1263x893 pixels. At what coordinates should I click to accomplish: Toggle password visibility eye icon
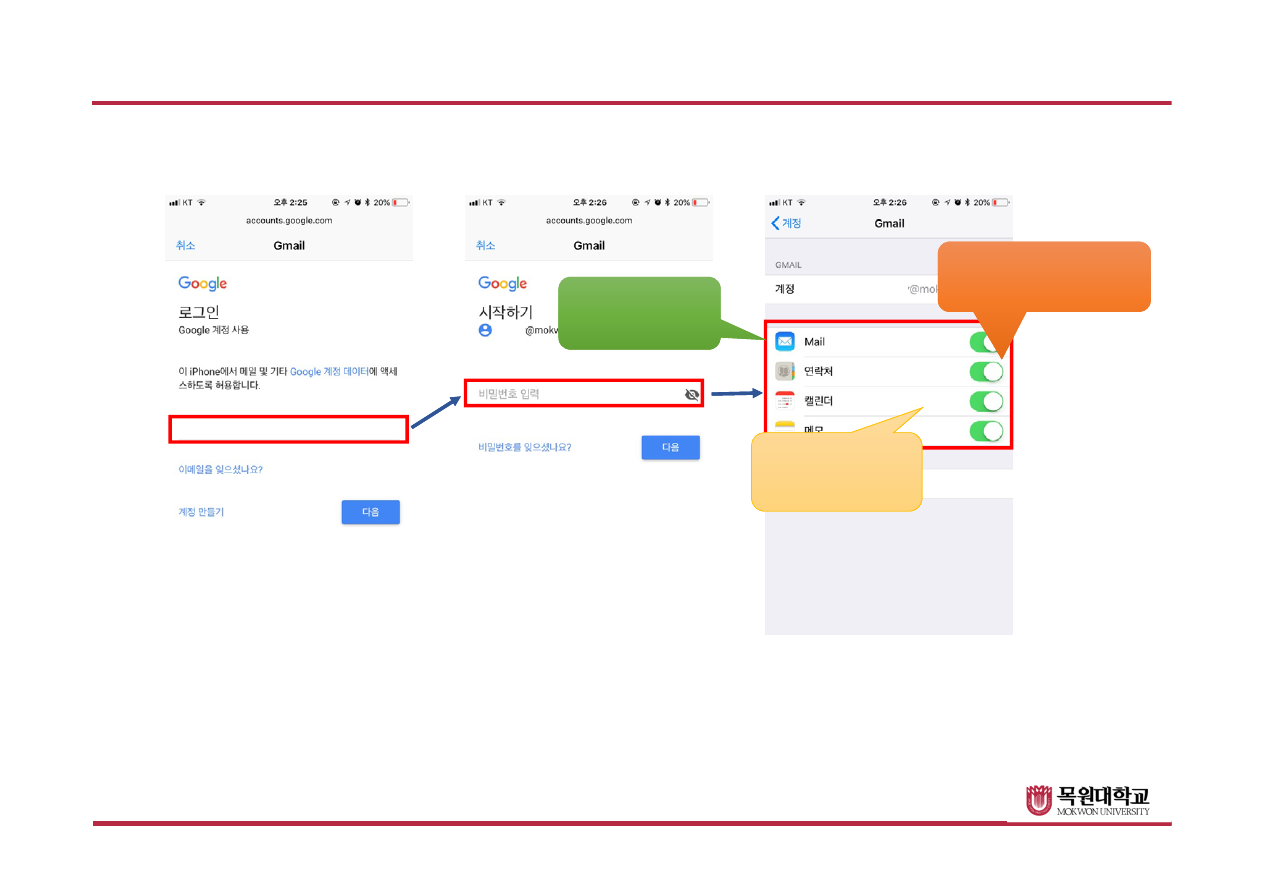click(691, 395)
